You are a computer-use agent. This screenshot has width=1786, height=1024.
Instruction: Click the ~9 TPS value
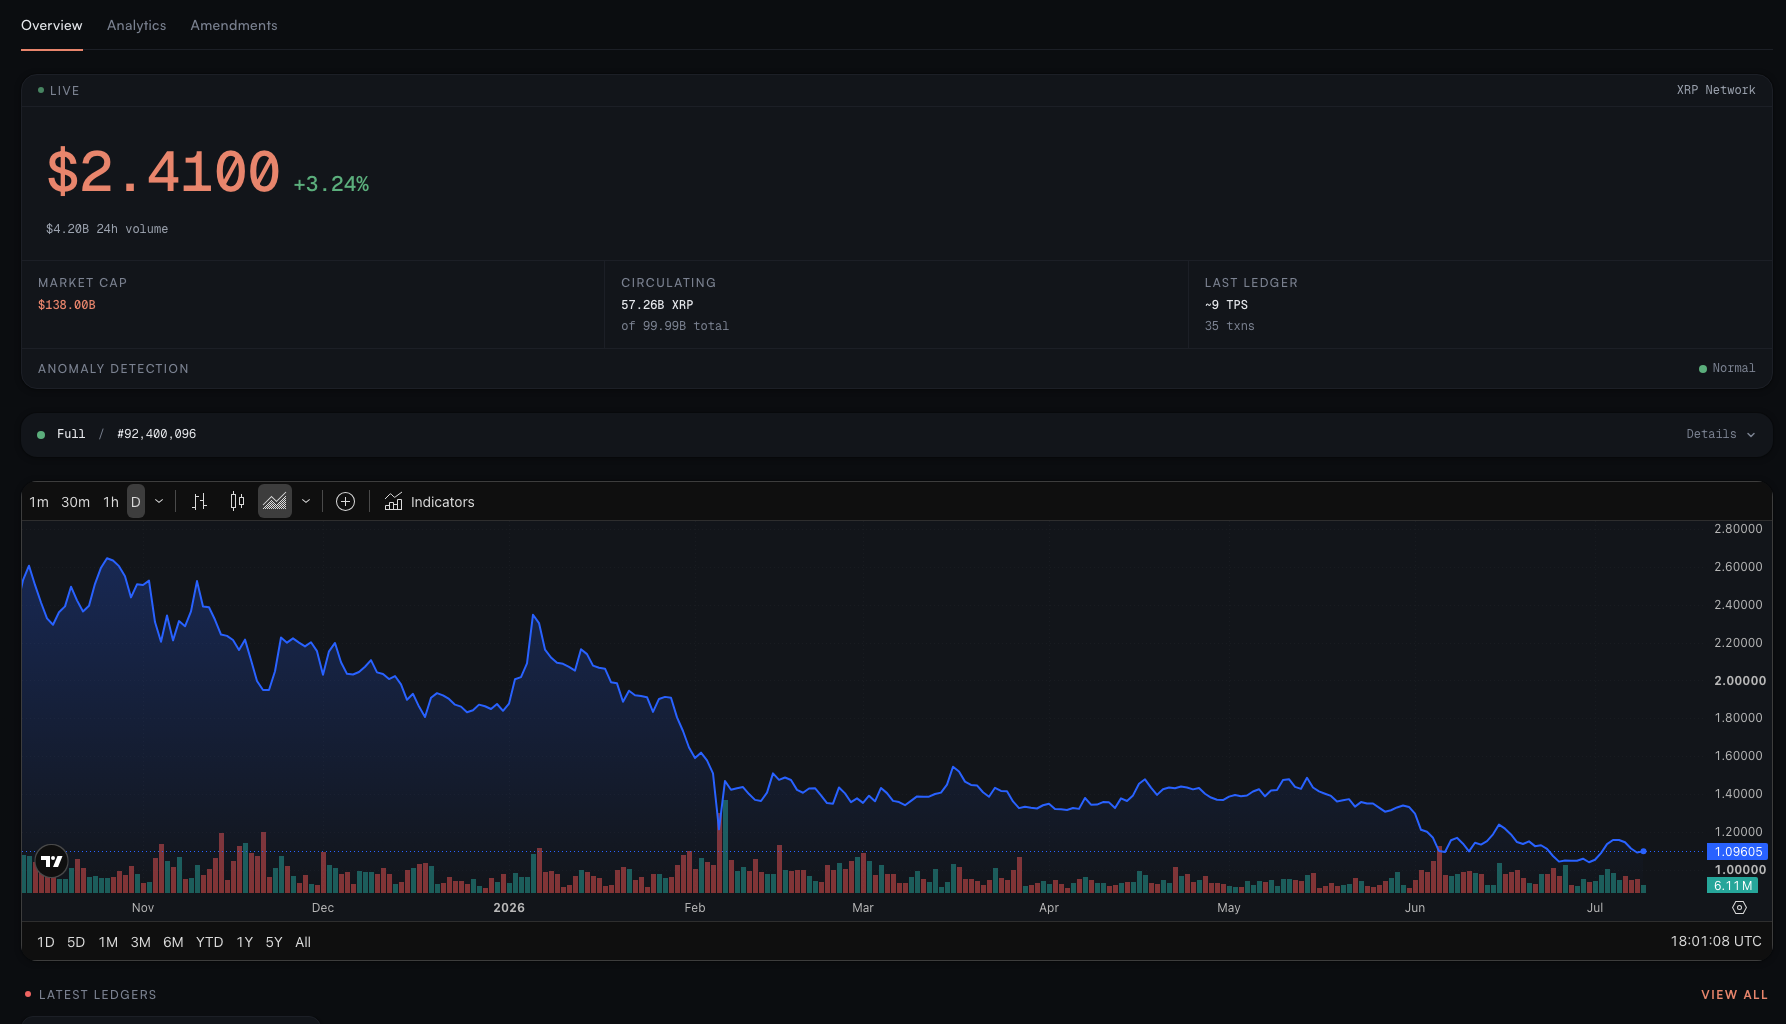[x=1226, y=305]
